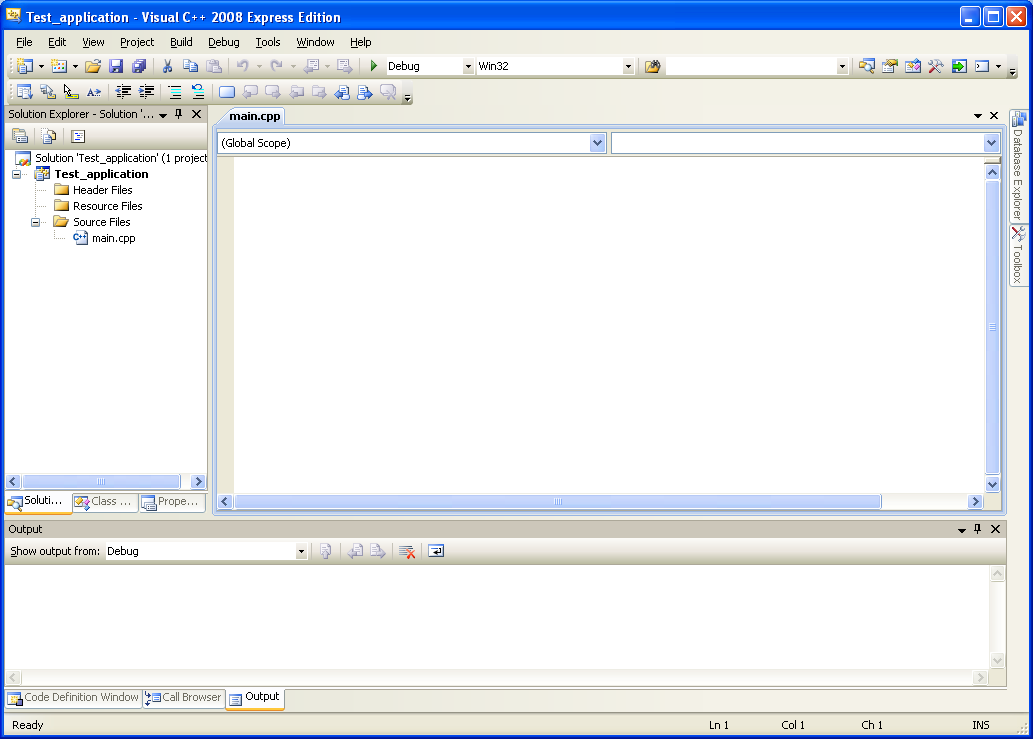Save main.cpp with the floppy disk icon
This screenshot has height=739, width=1033.
click(116, 66)
